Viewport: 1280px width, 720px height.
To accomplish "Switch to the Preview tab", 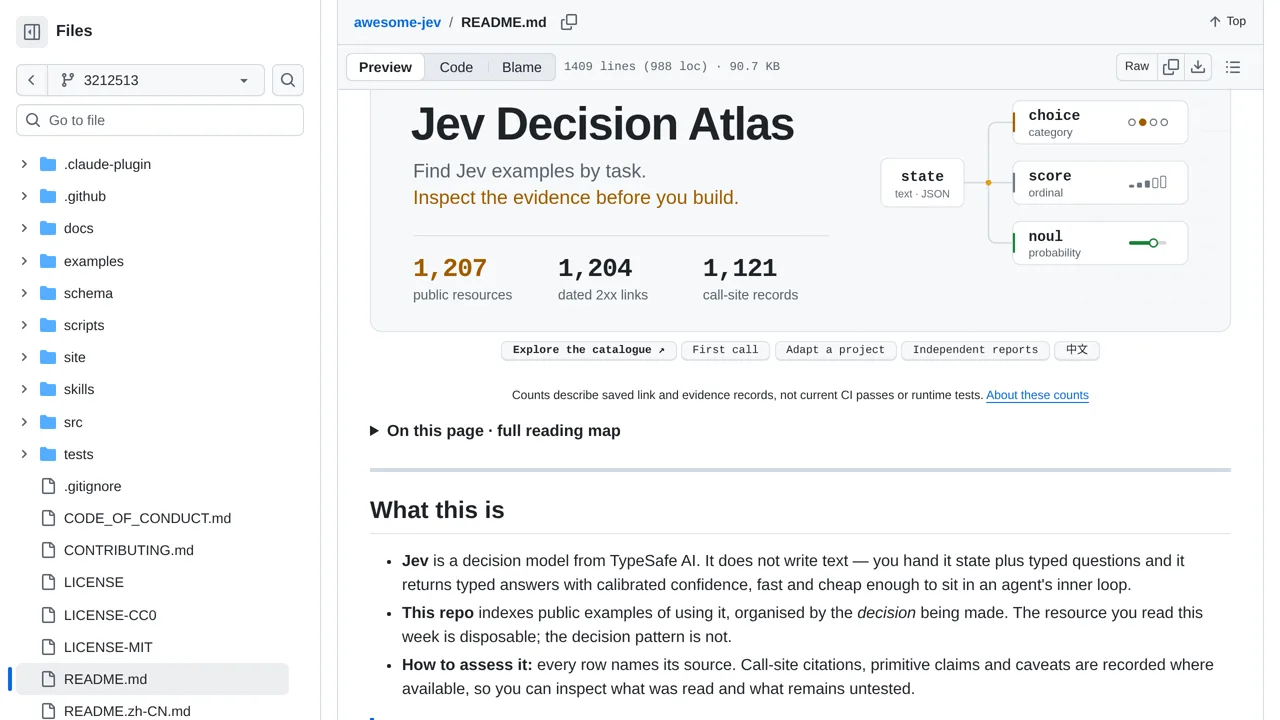I will coord(385,67).
